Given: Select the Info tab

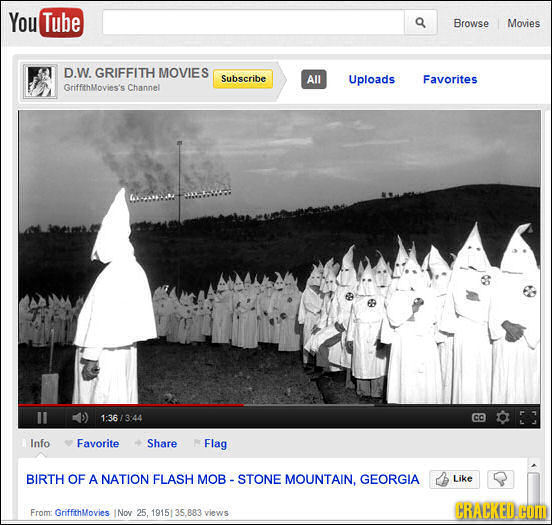Looking at the screenshot, I should (x=40, y=443).
